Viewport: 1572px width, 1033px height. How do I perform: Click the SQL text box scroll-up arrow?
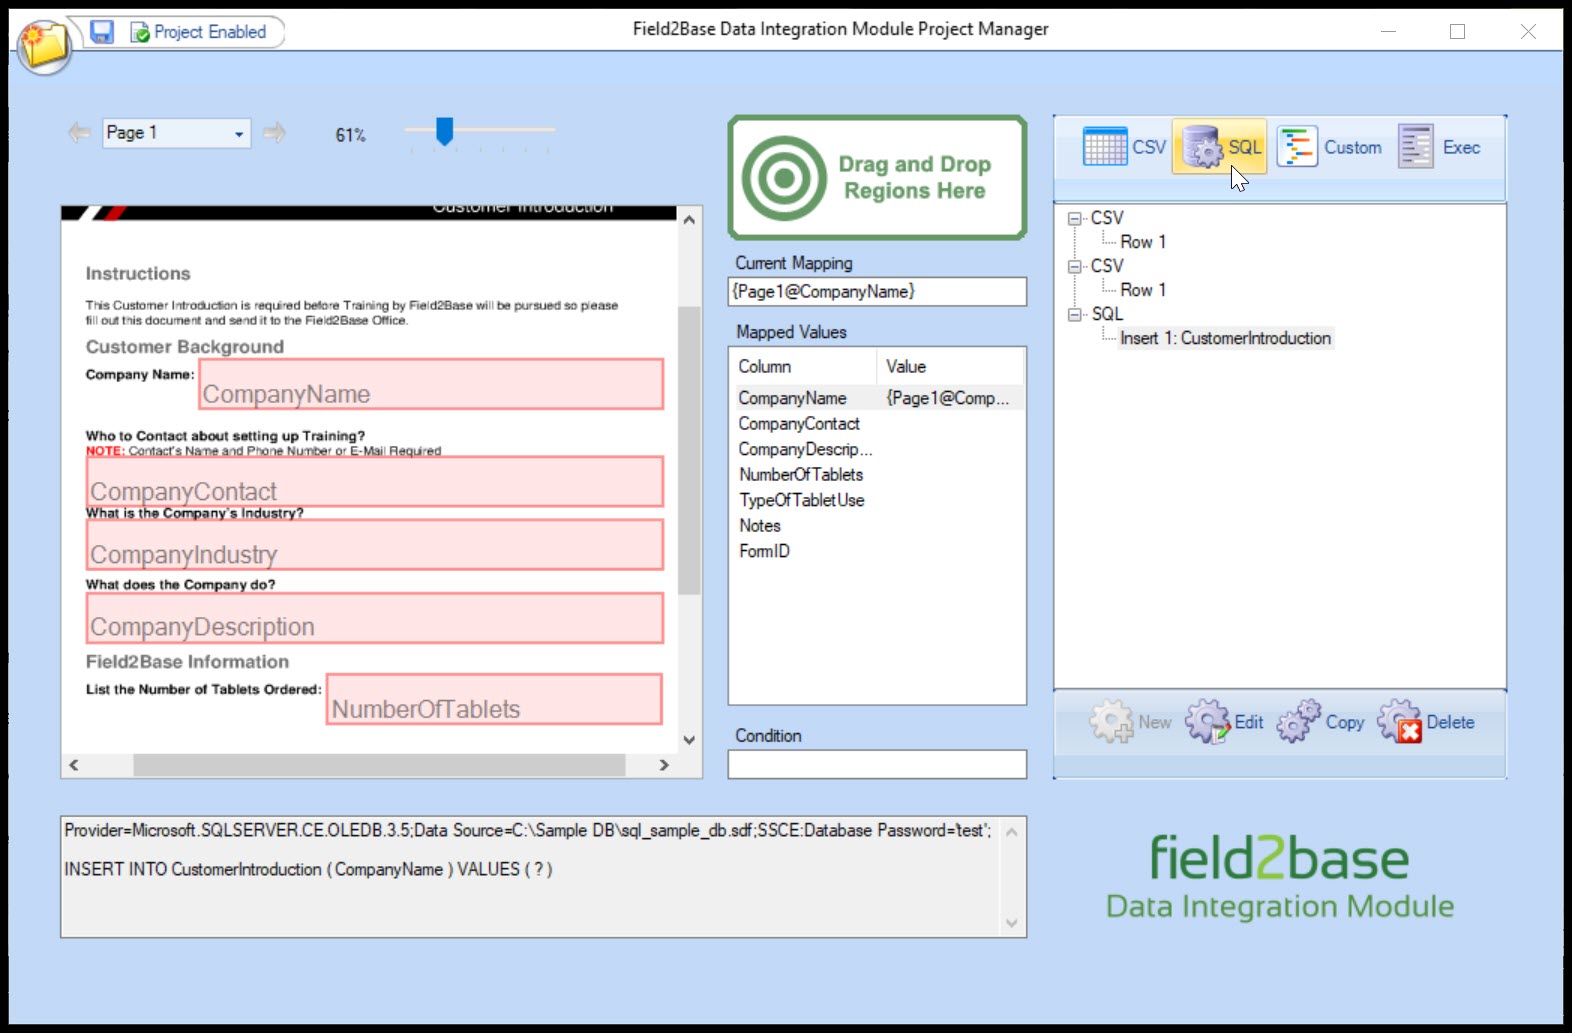1012,832
